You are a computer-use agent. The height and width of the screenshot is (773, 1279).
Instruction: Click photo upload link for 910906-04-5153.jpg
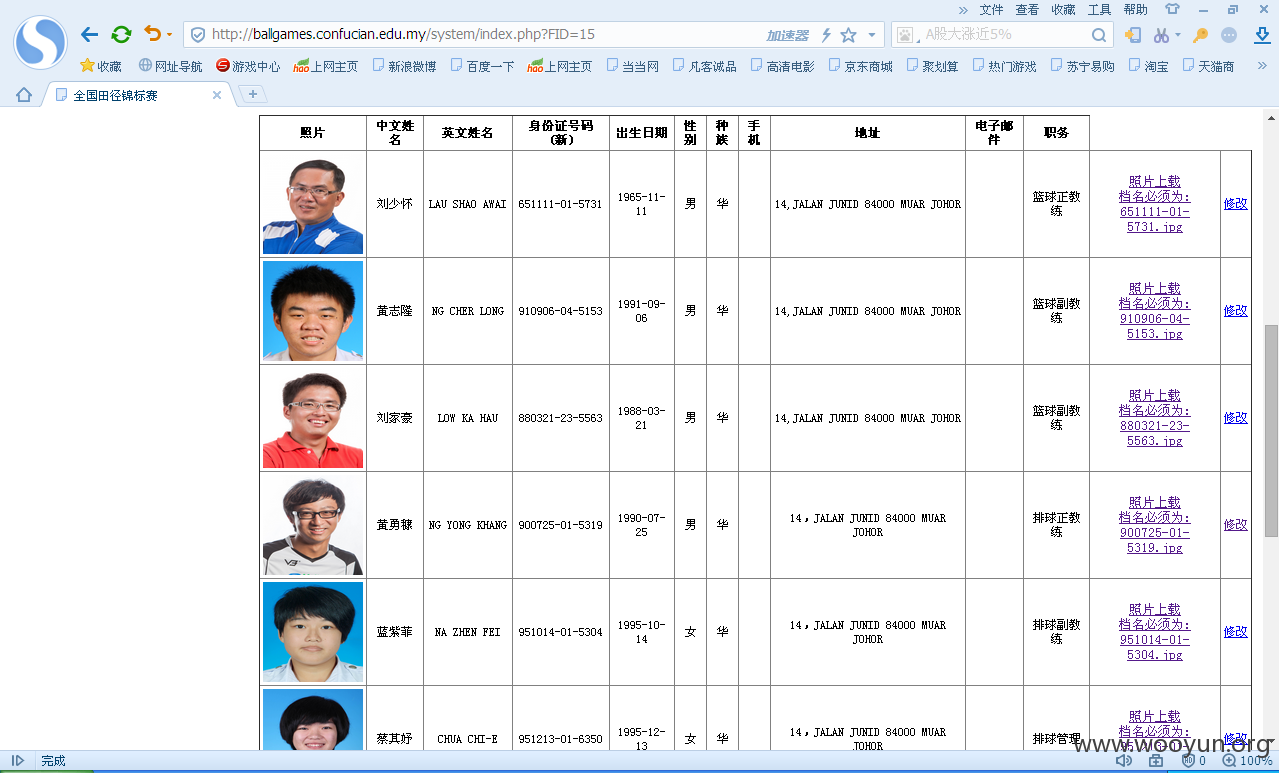[x=1155, y=311]
